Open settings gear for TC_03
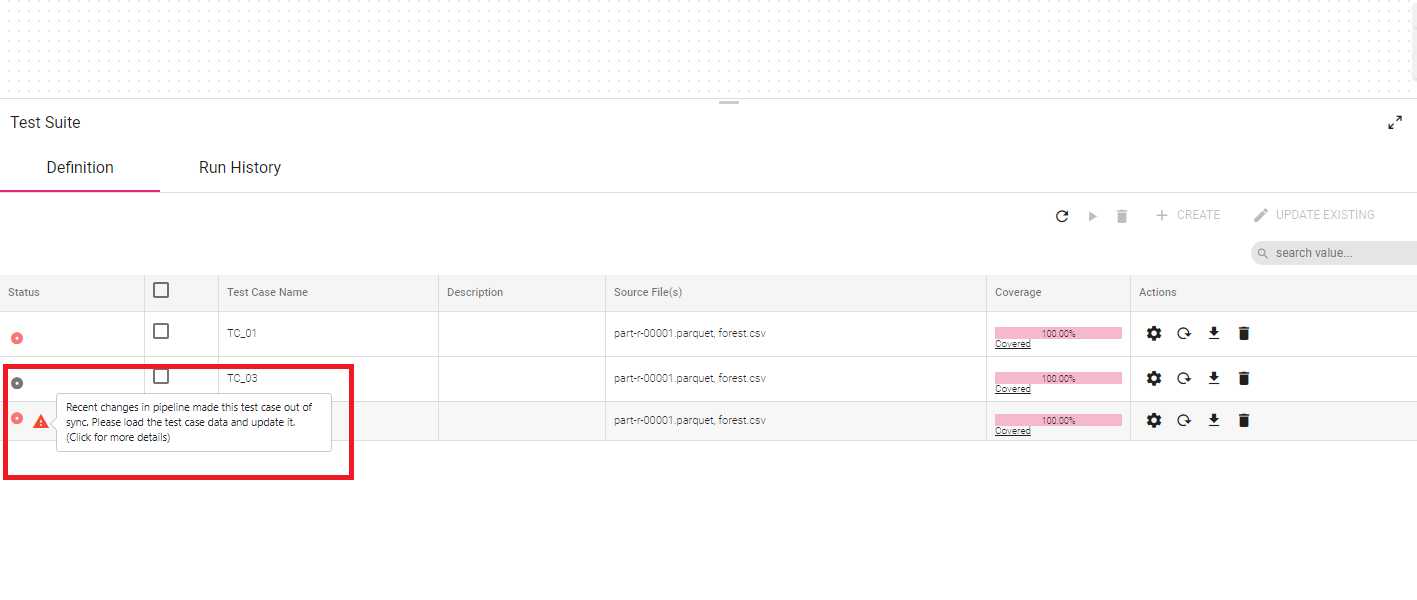The width and height of the screenshot is (1417, 600). [x=1154, y=378]
